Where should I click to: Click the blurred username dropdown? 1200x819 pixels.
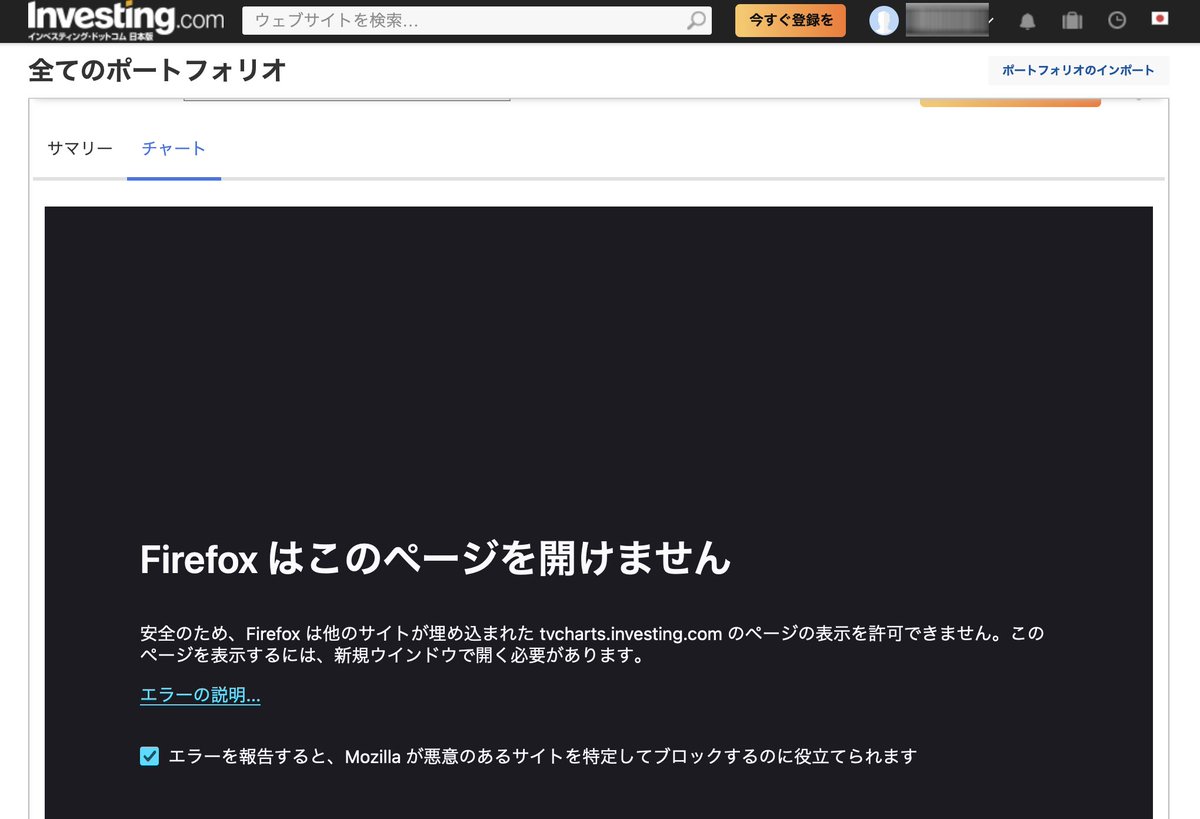point(949,20)
